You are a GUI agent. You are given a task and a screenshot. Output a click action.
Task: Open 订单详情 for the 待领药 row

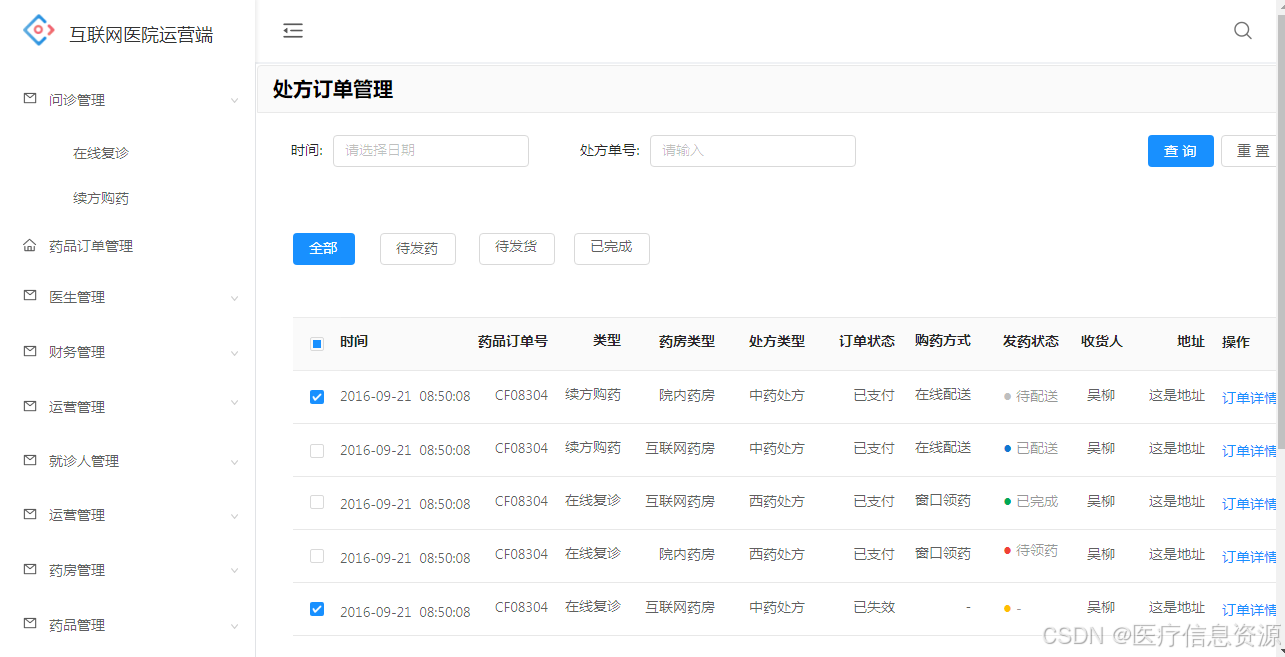coord(1250,556)
